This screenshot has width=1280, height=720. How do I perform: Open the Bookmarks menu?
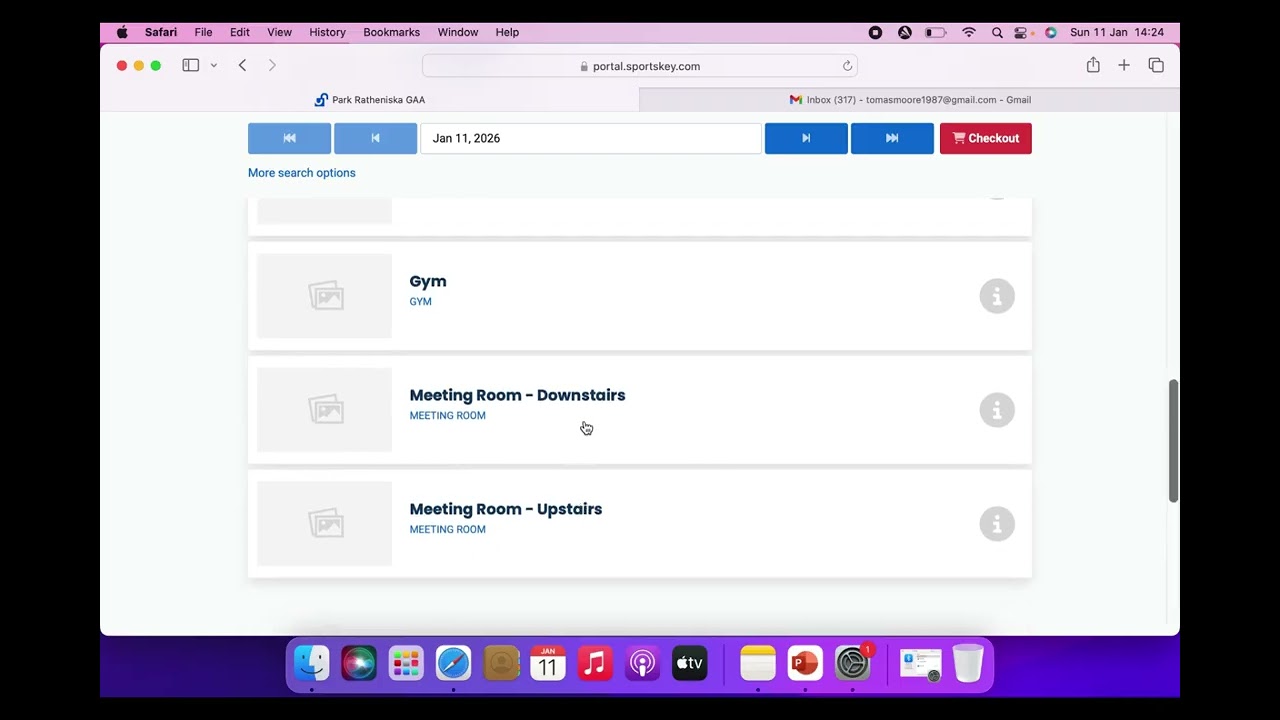[x=391, y=32]
